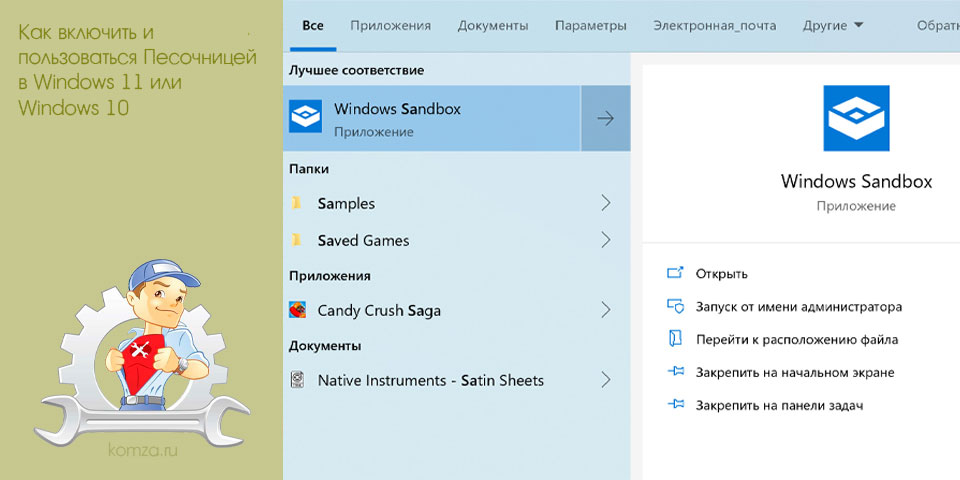This screenshot has width=960, height=480.
Task: Click the Windows Sandbox icon in best match
Action: tap(306, 118)
